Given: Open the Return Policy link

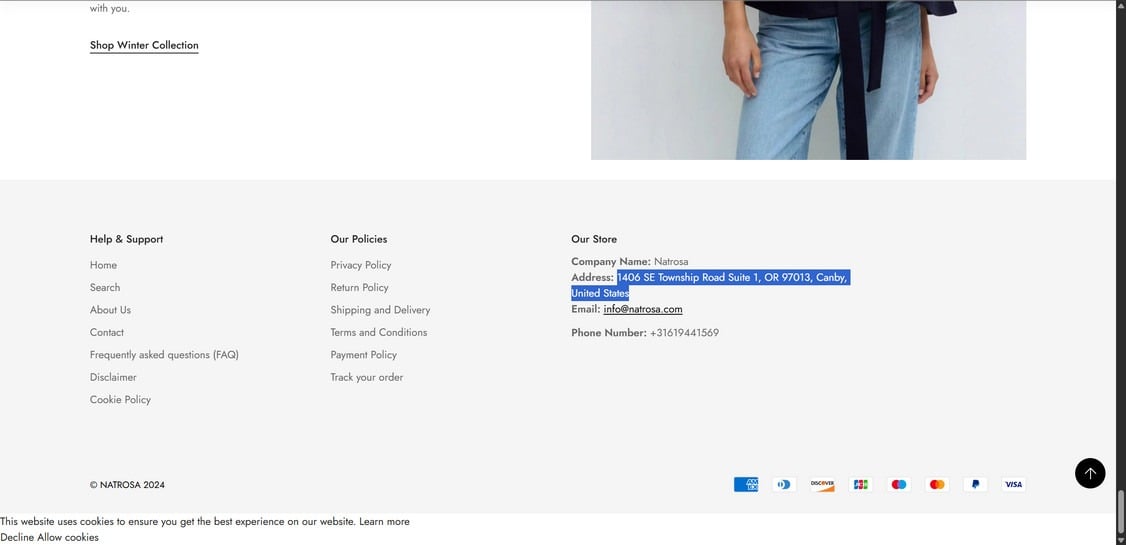Looking at the screenshot, I should click(359, 287).
